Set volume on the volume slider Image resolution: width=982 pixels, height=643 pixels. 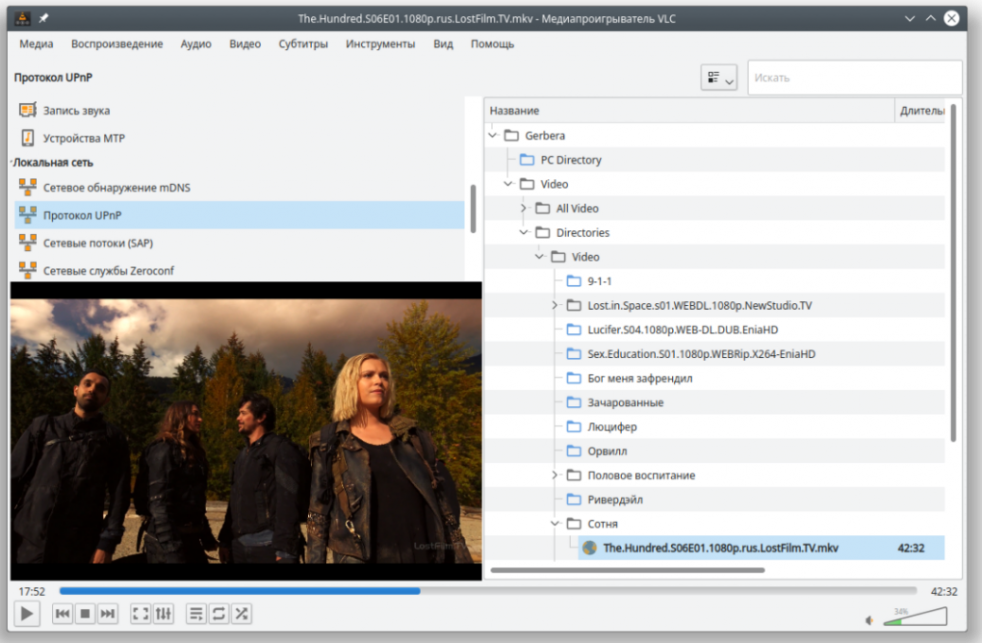pos(915,617)
